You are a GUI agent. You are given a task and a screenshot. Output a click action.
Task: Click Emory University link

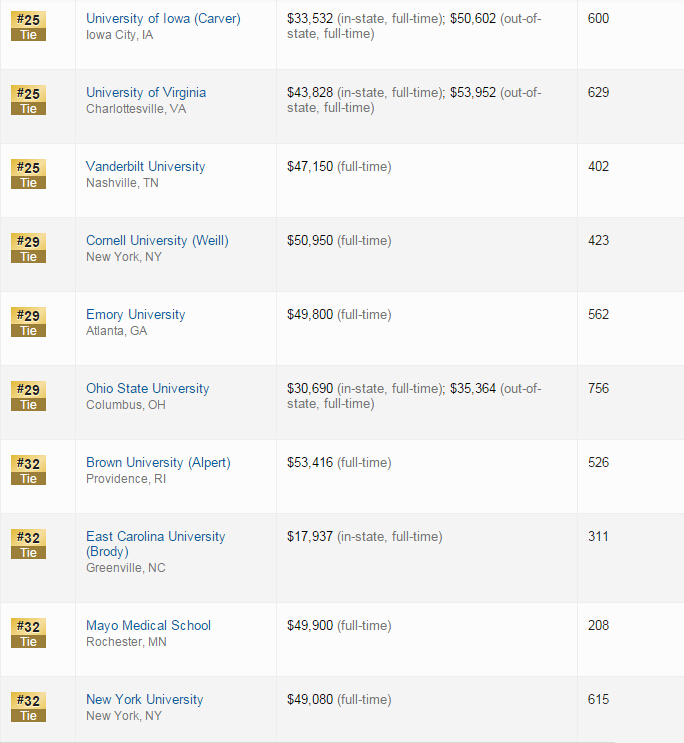tap(135, 314)
